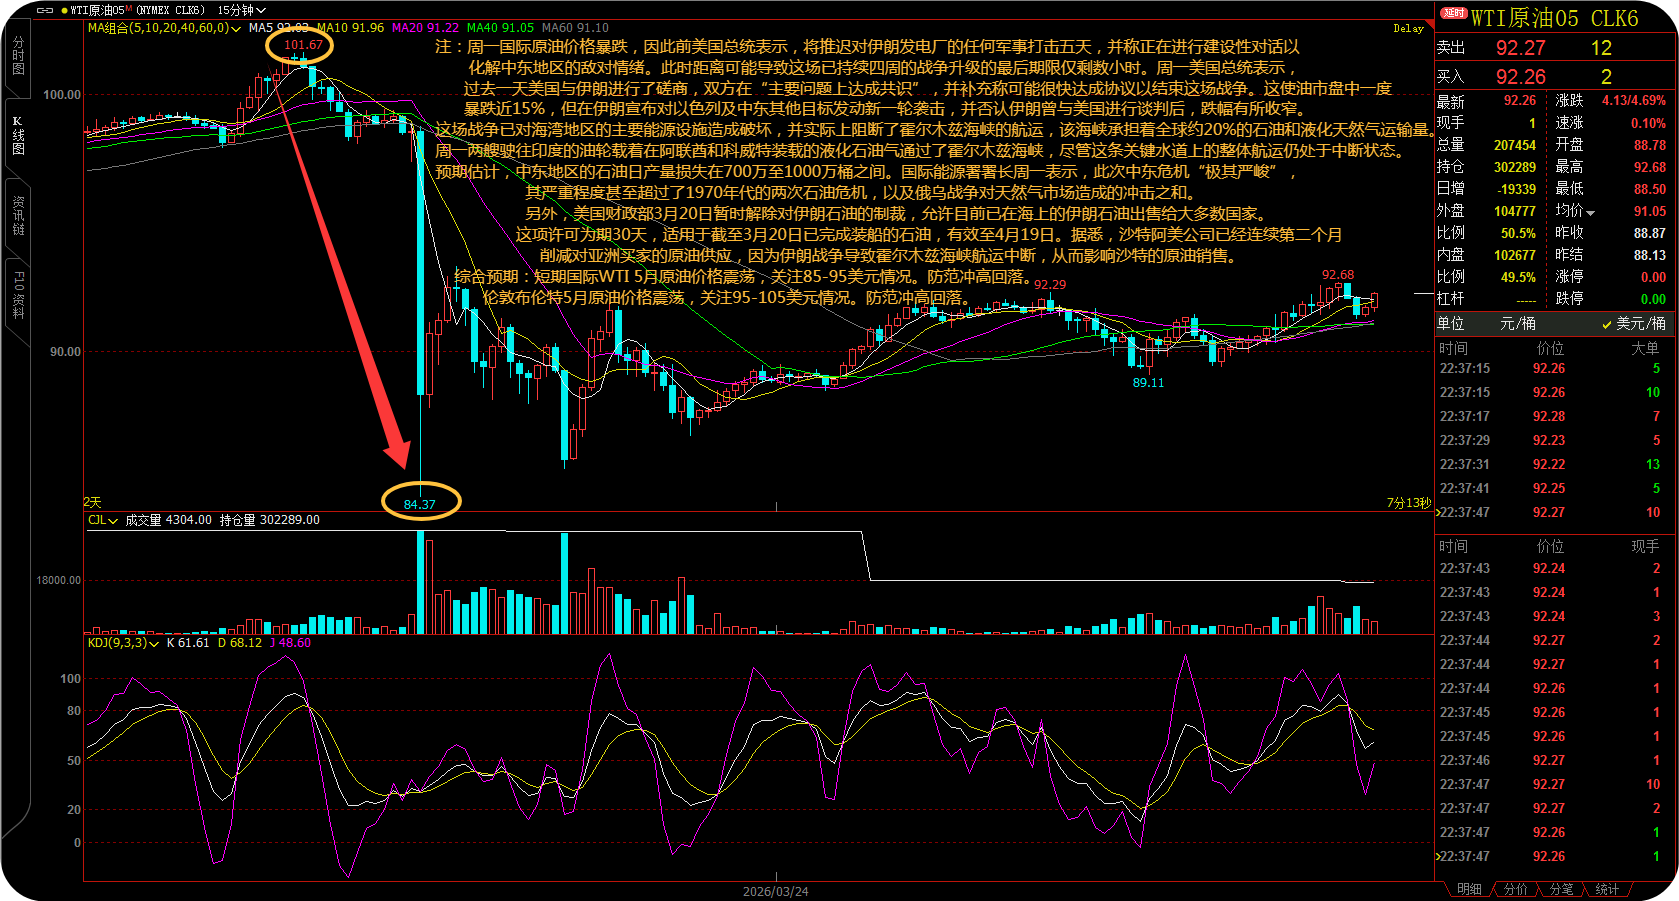Click the red M marker after WTI原油05
This screenshot has height=901, width=1679.
pyautogui.click(x=128, y=9)
